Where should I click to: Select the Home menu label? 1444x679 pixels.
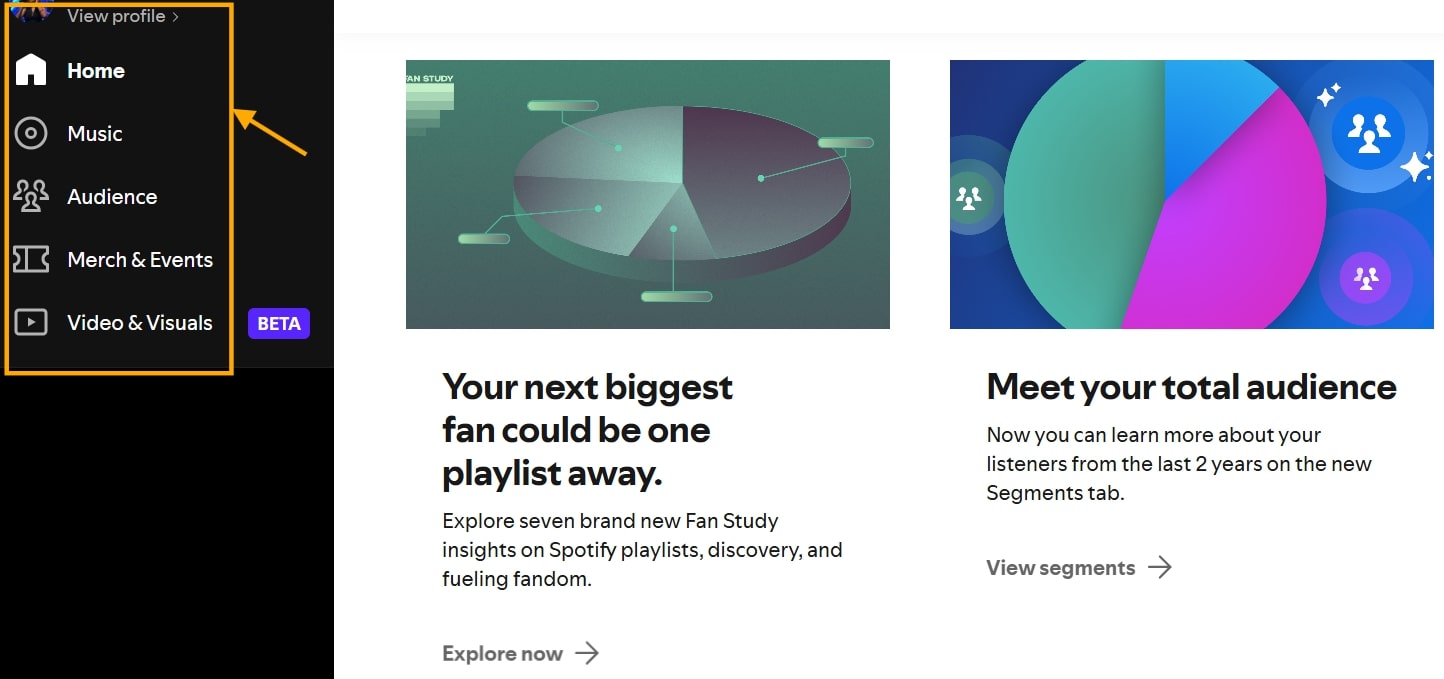click(96, 71)
